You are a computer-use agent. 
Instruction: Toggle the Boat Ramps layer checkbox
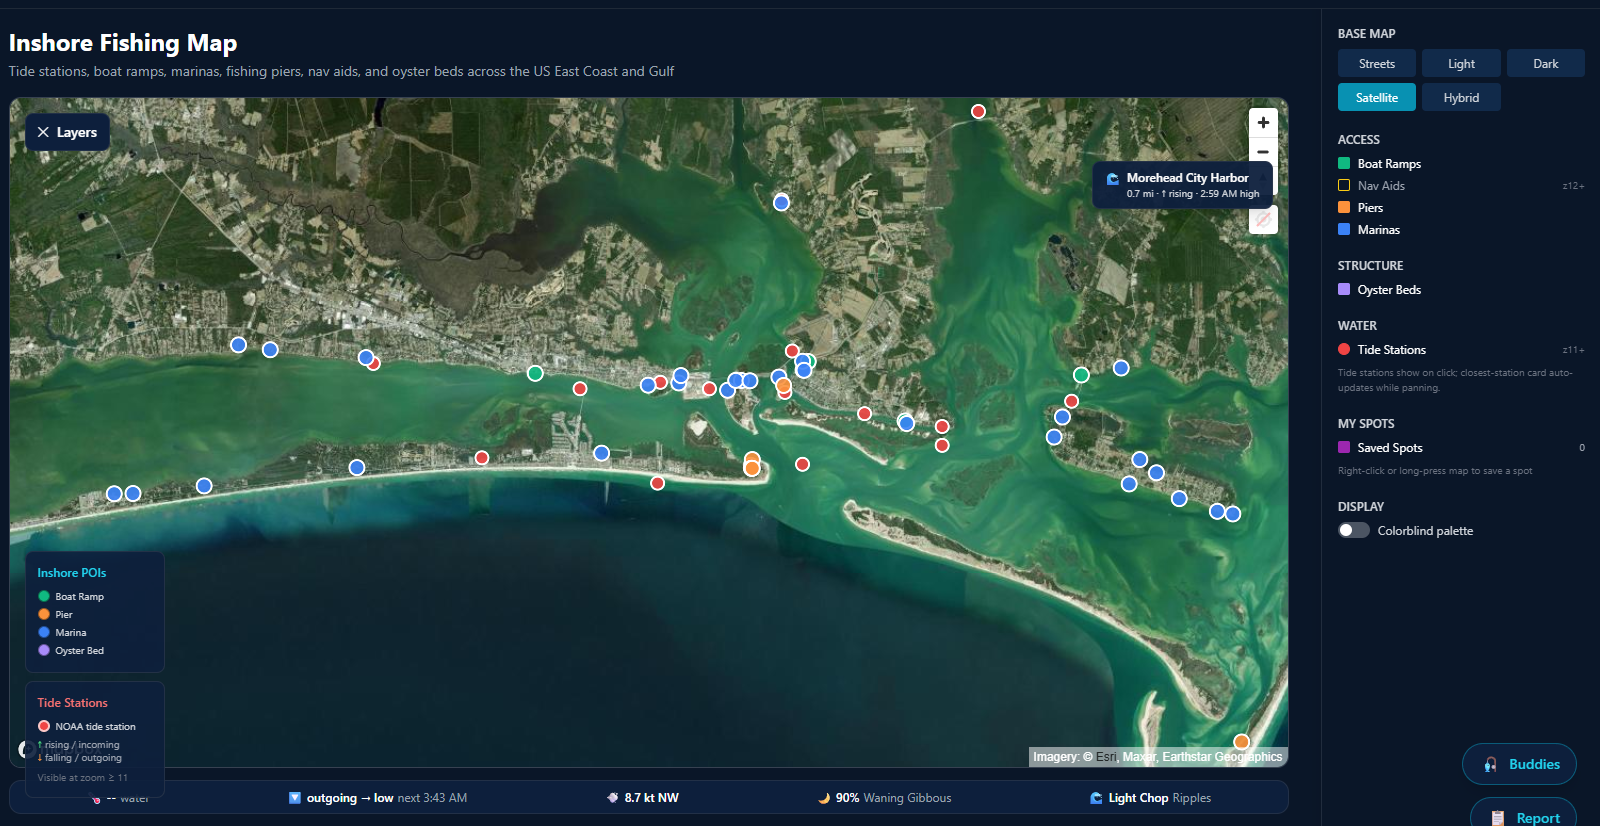1344,163
